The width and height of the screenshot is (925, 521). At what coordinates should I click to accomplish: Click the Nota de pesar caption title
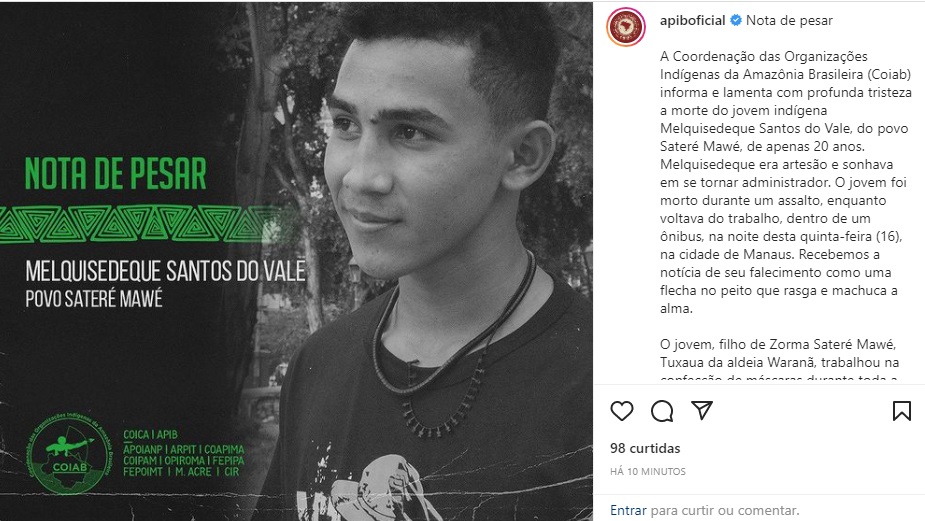pyautogui.click(x=789, y=21)
